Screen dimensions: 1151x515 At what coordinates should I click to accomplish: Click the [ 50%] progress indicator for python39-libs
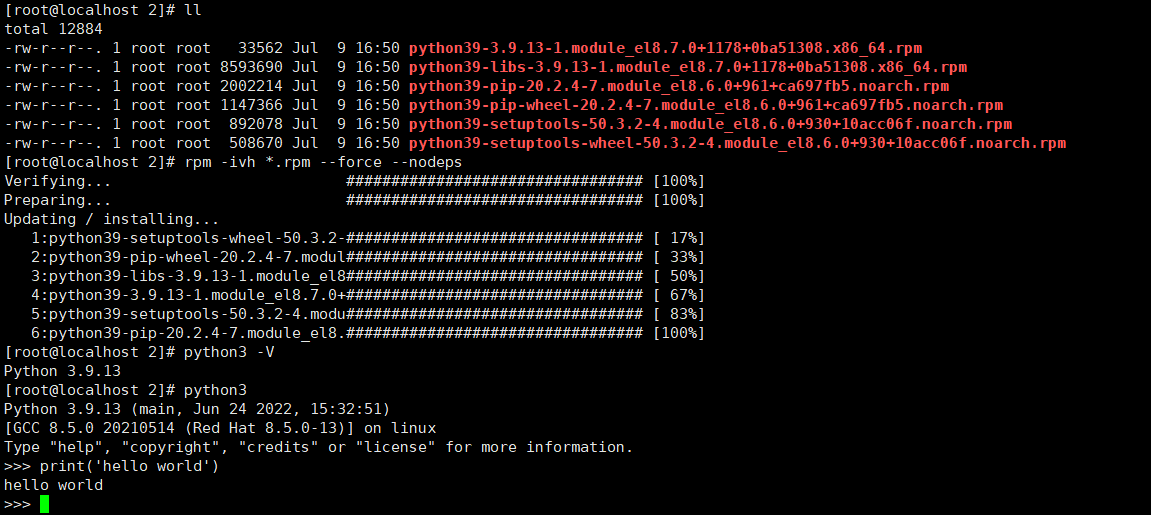tap(678, 277)
